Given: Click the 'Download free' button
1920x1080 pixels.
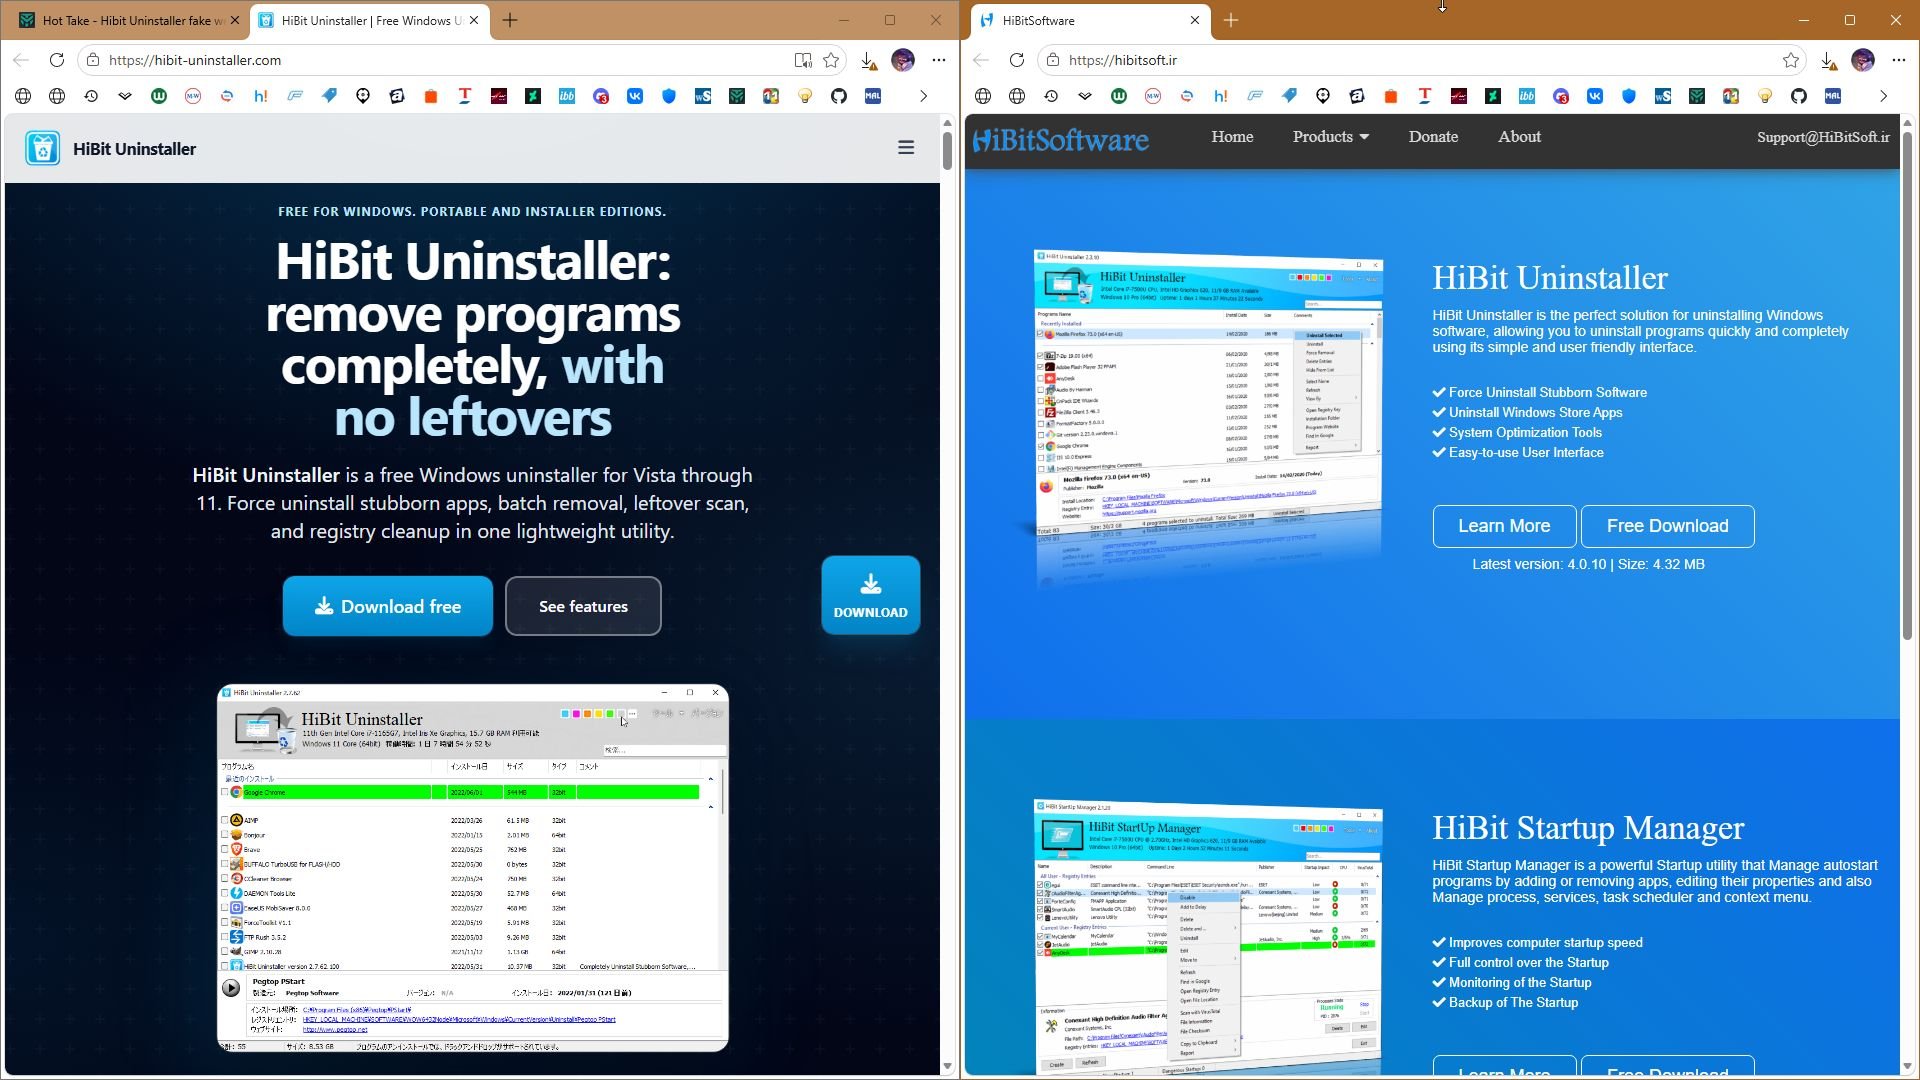Looking at the screenshot, I should 388,606.
